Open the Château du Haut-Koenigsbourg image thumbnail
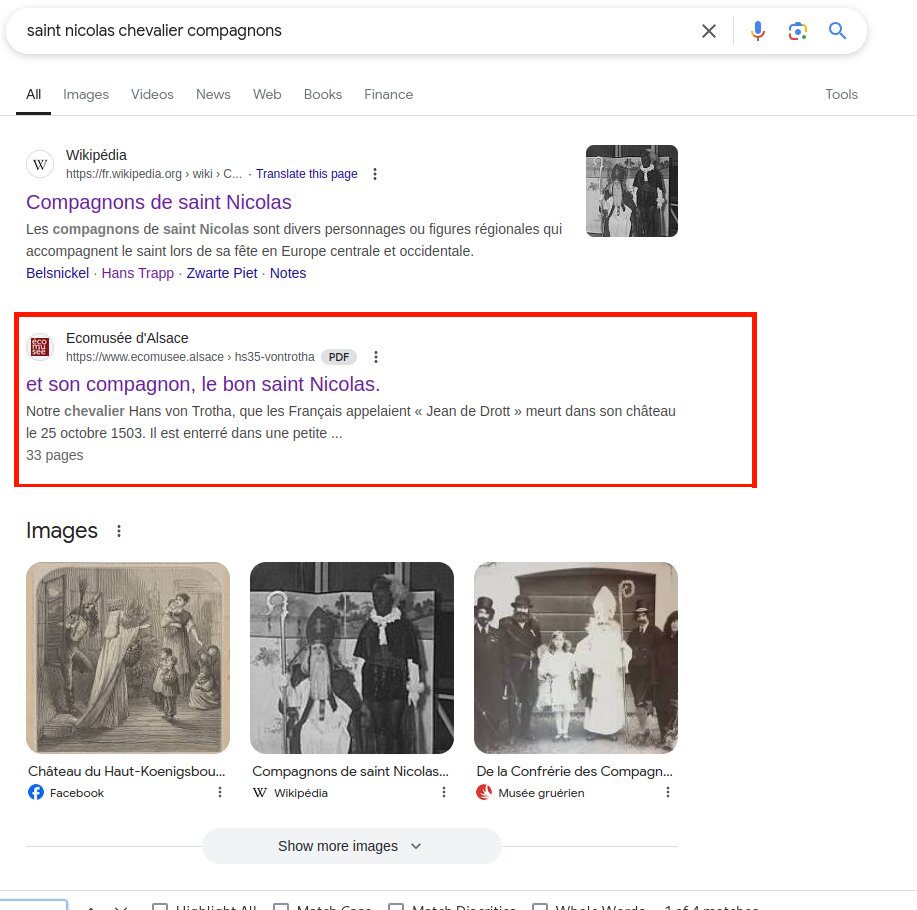 [x=128, y=657]
